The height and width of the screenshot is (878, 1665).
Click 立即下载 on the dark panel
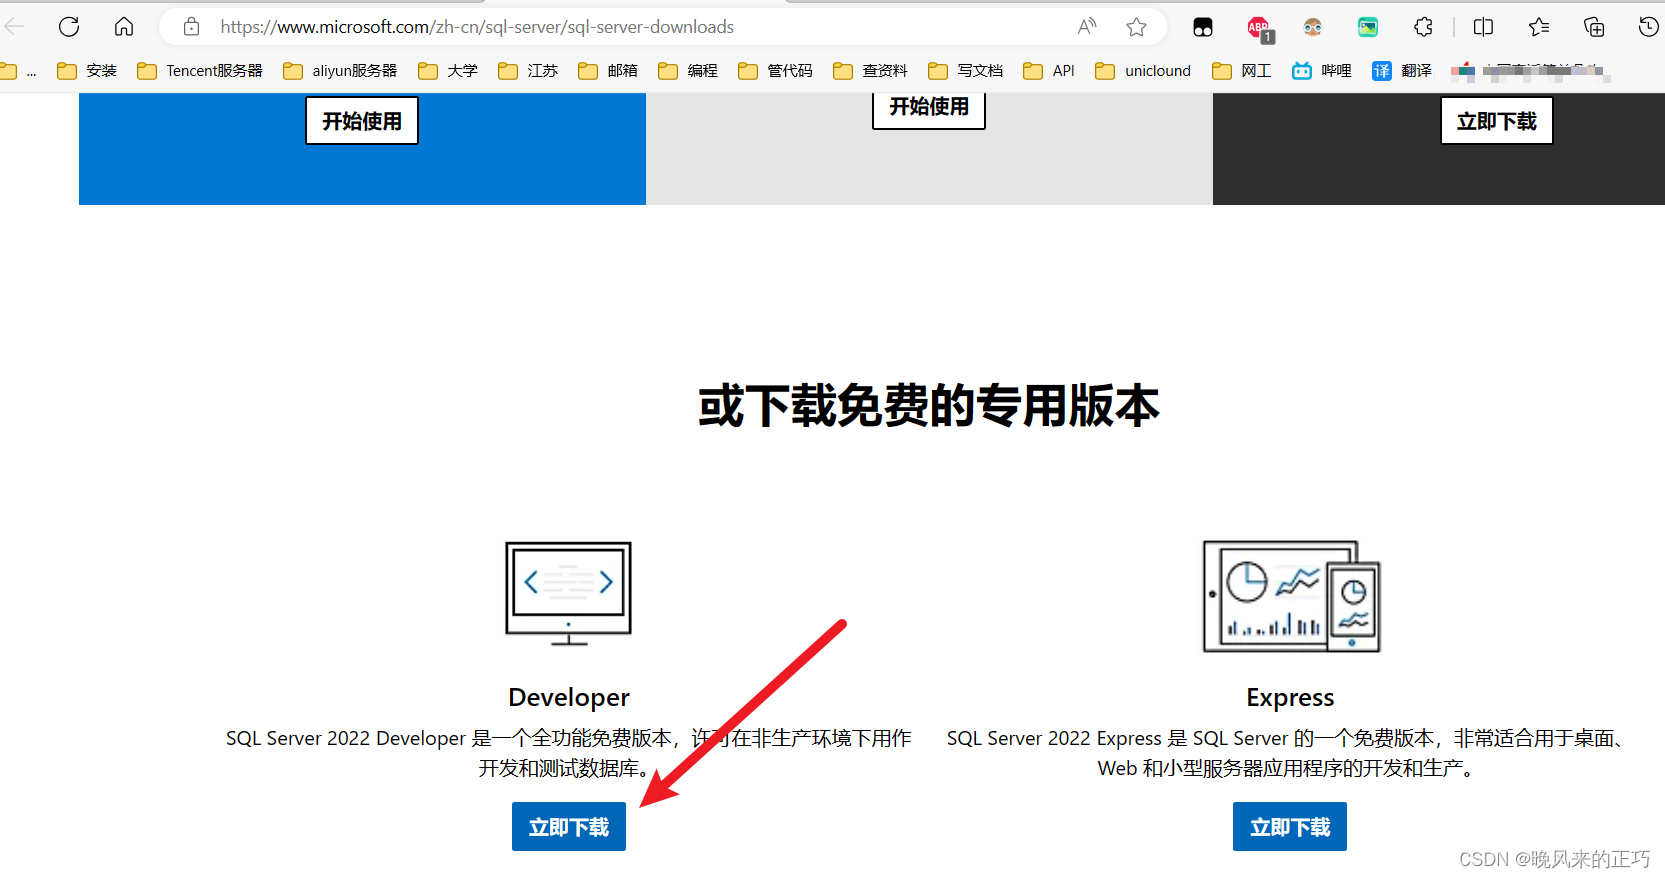tap(1497, 121)
